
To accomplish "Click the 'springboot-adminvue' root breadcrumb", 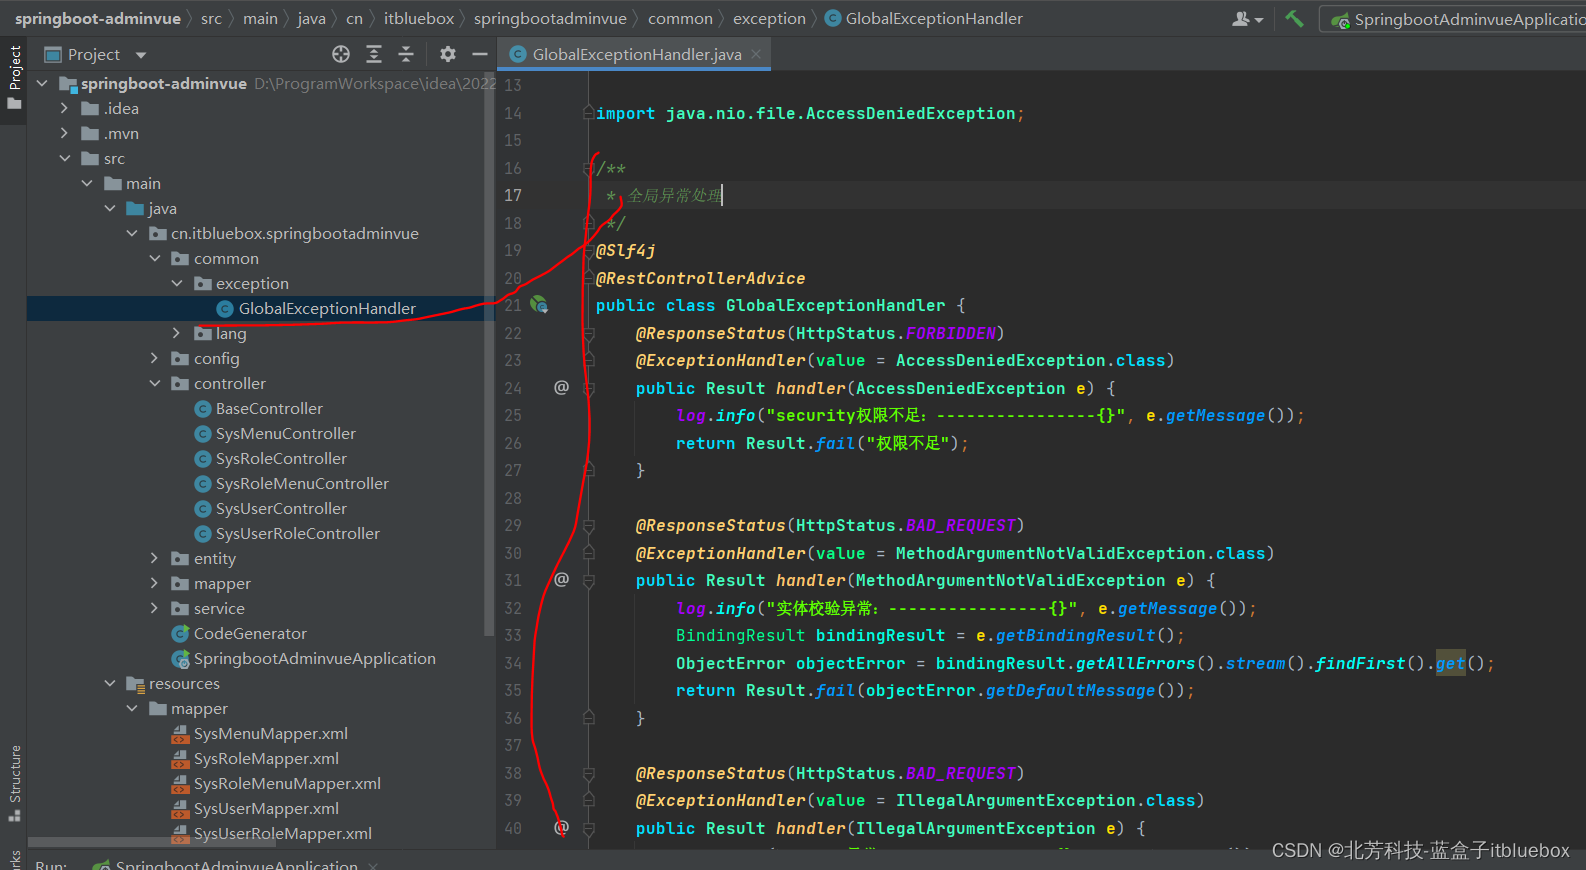I will pos(98,18).
